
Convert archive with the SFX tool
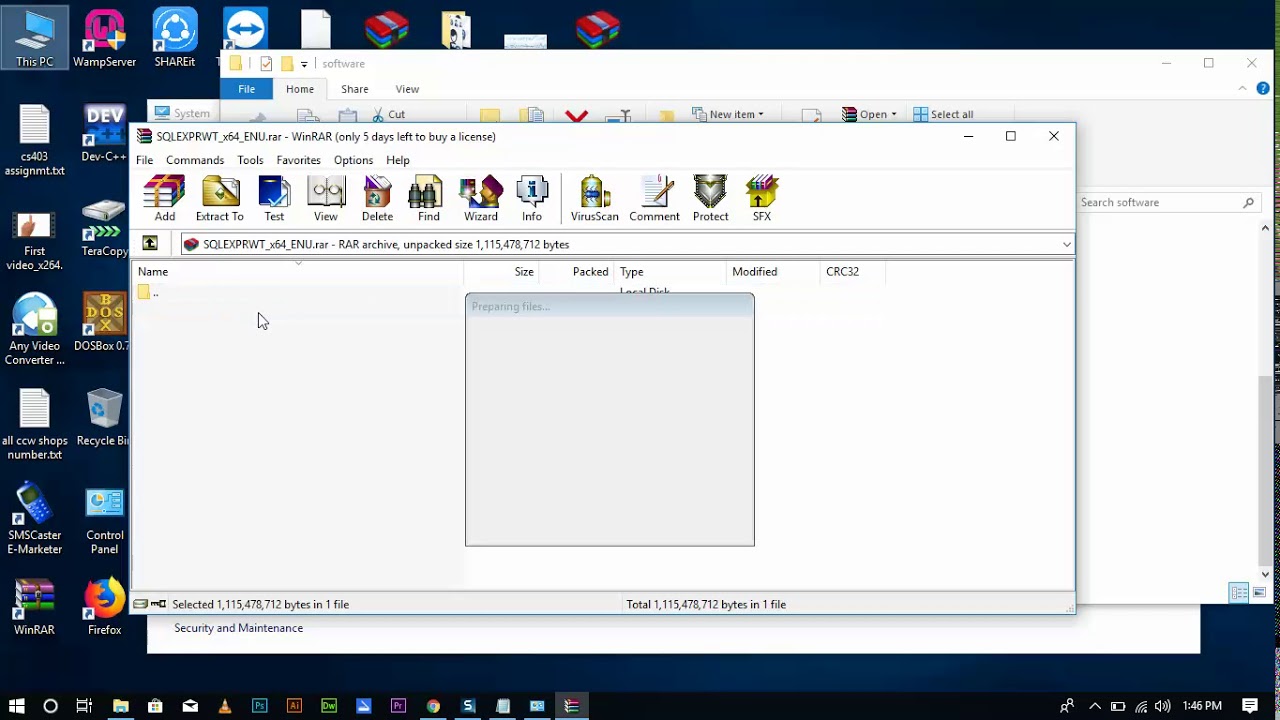(762, 198)
